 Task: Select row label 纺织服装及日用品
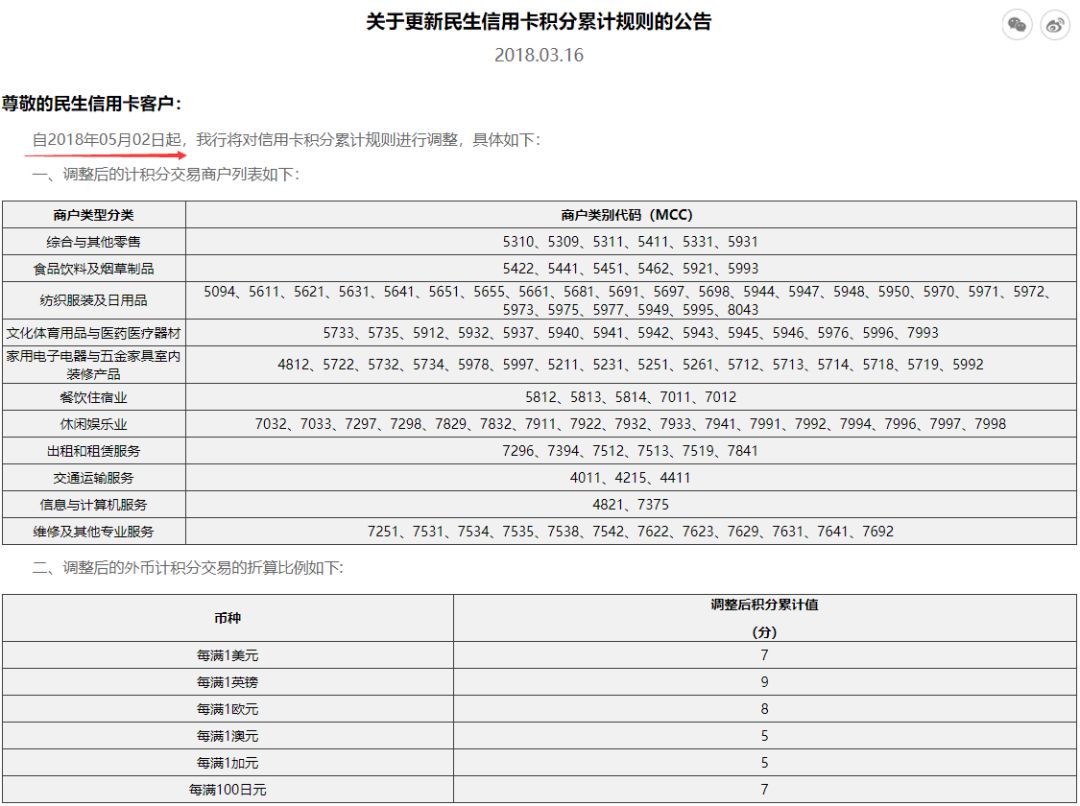(94, 300)
